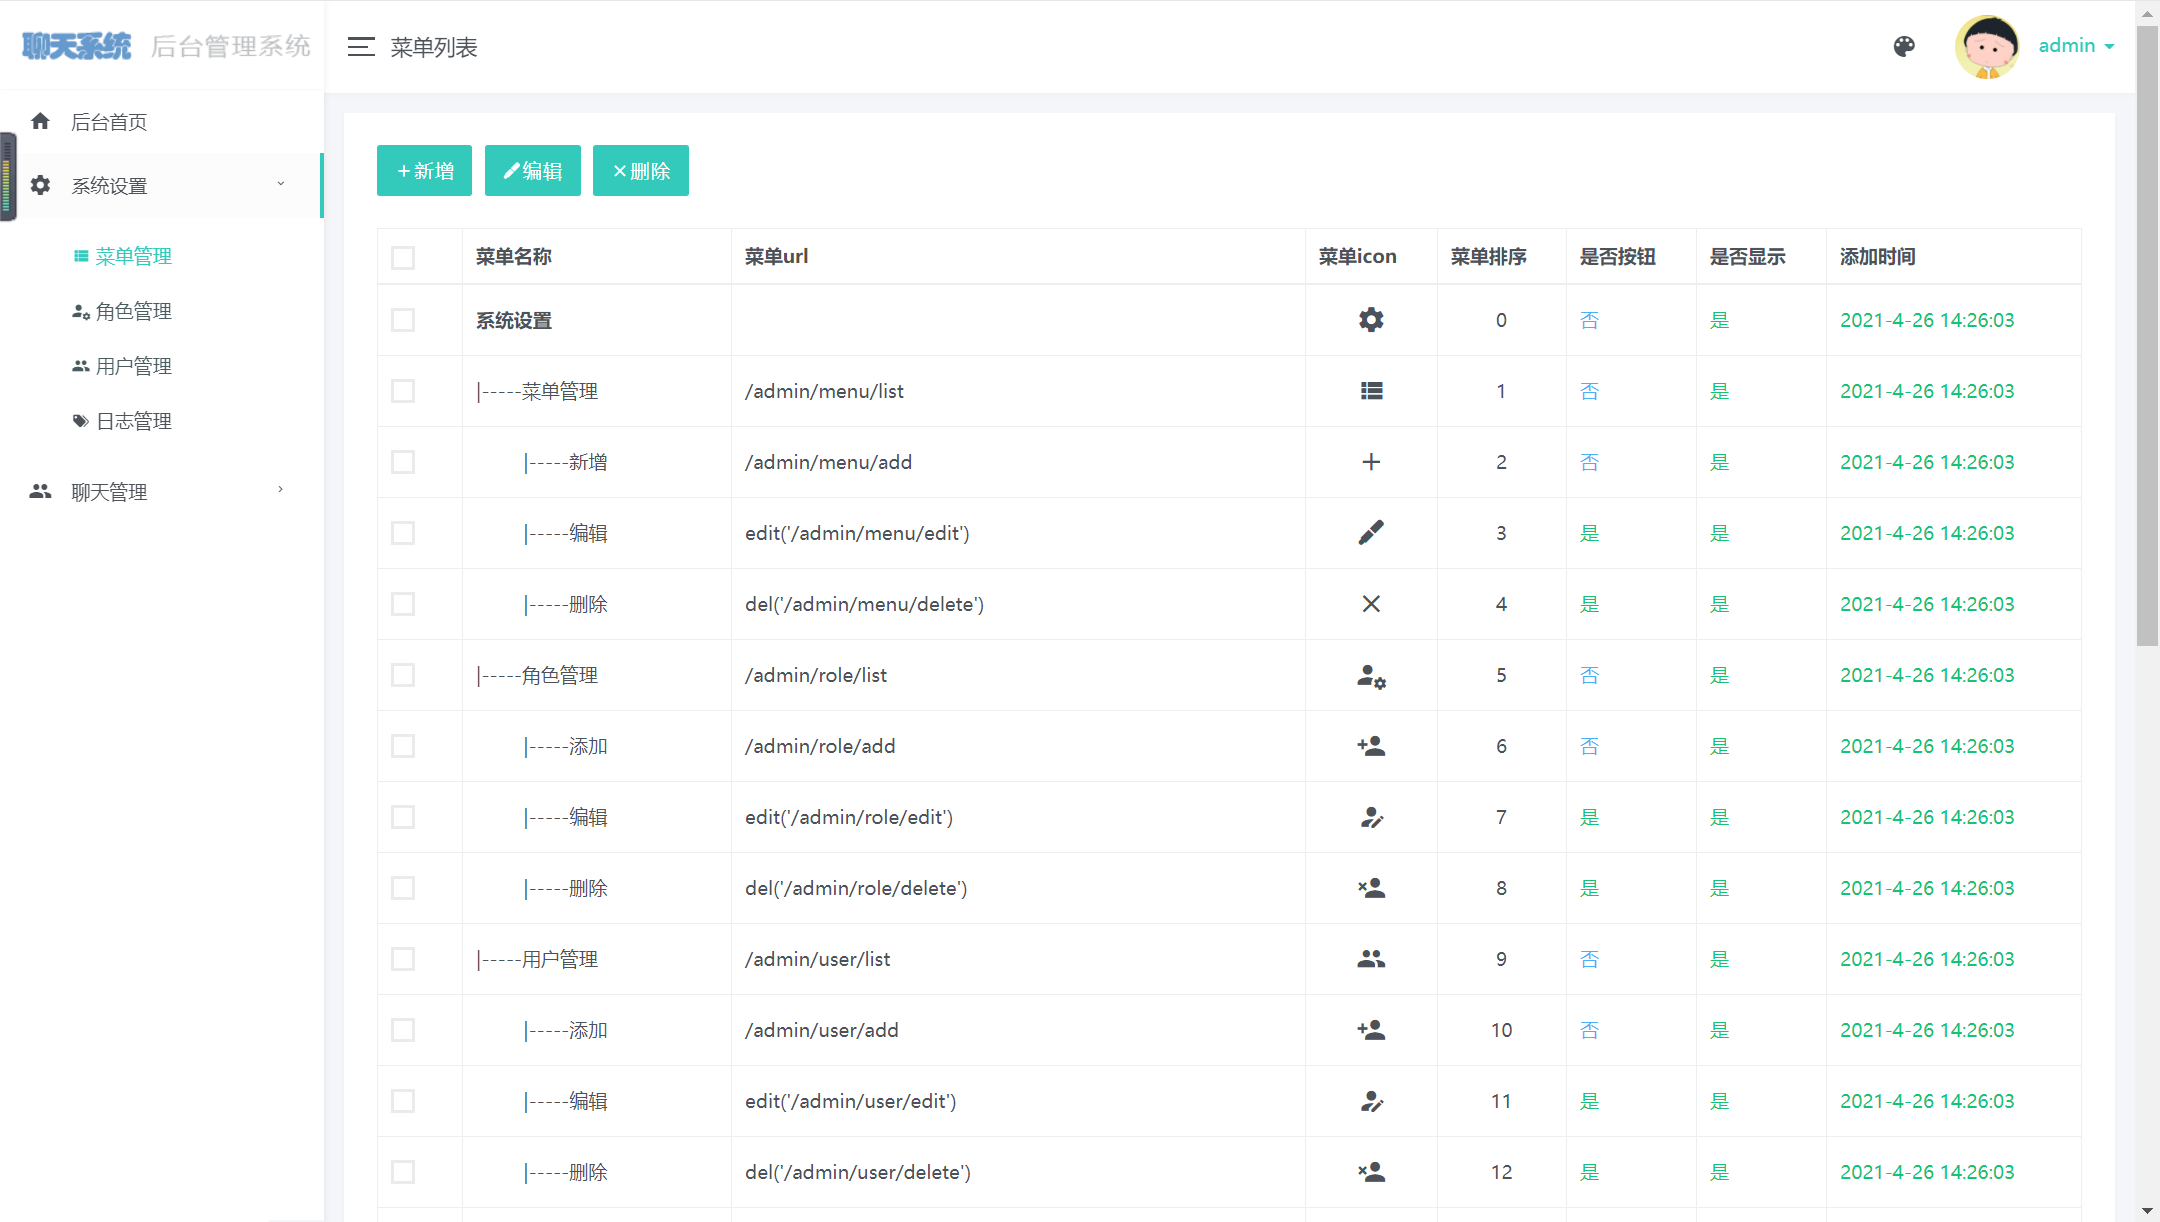Click the pencil icon in menu edit row
This screenshot has width=2160, height=1222.
point(1371,533)
